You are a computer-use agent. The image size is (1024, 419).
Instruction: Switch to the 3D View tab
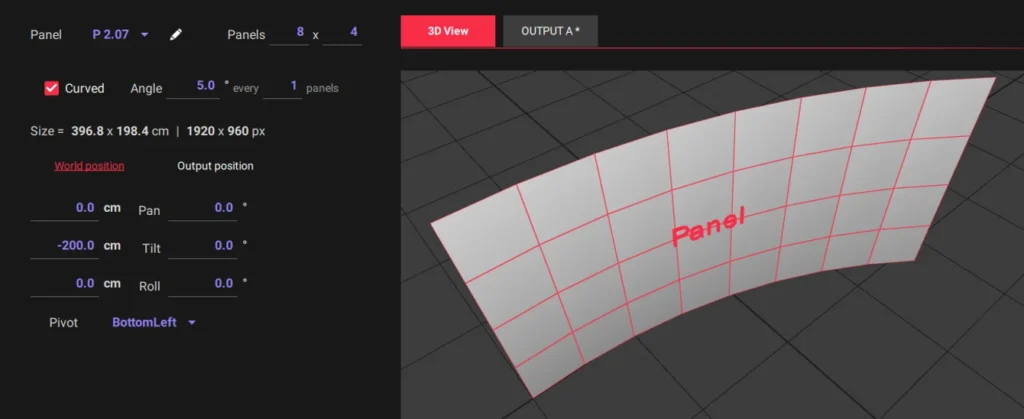(x=448, y=31)
